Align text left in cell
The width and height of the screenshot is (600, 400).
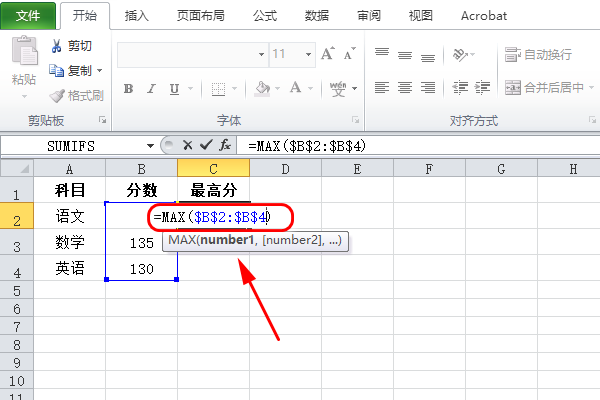pos(382,88)
